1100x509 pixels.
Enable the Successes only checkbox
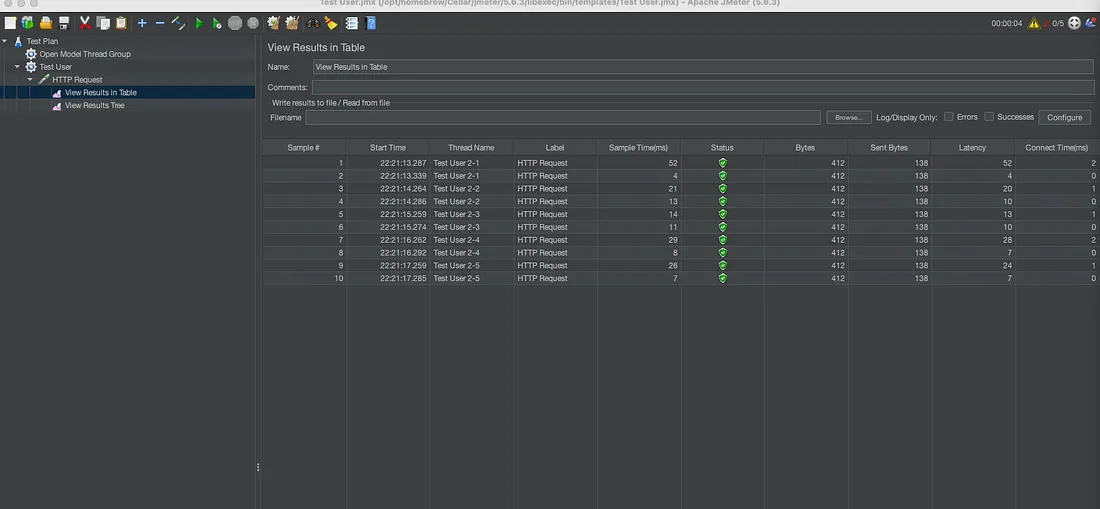click(x=989, y=117)
